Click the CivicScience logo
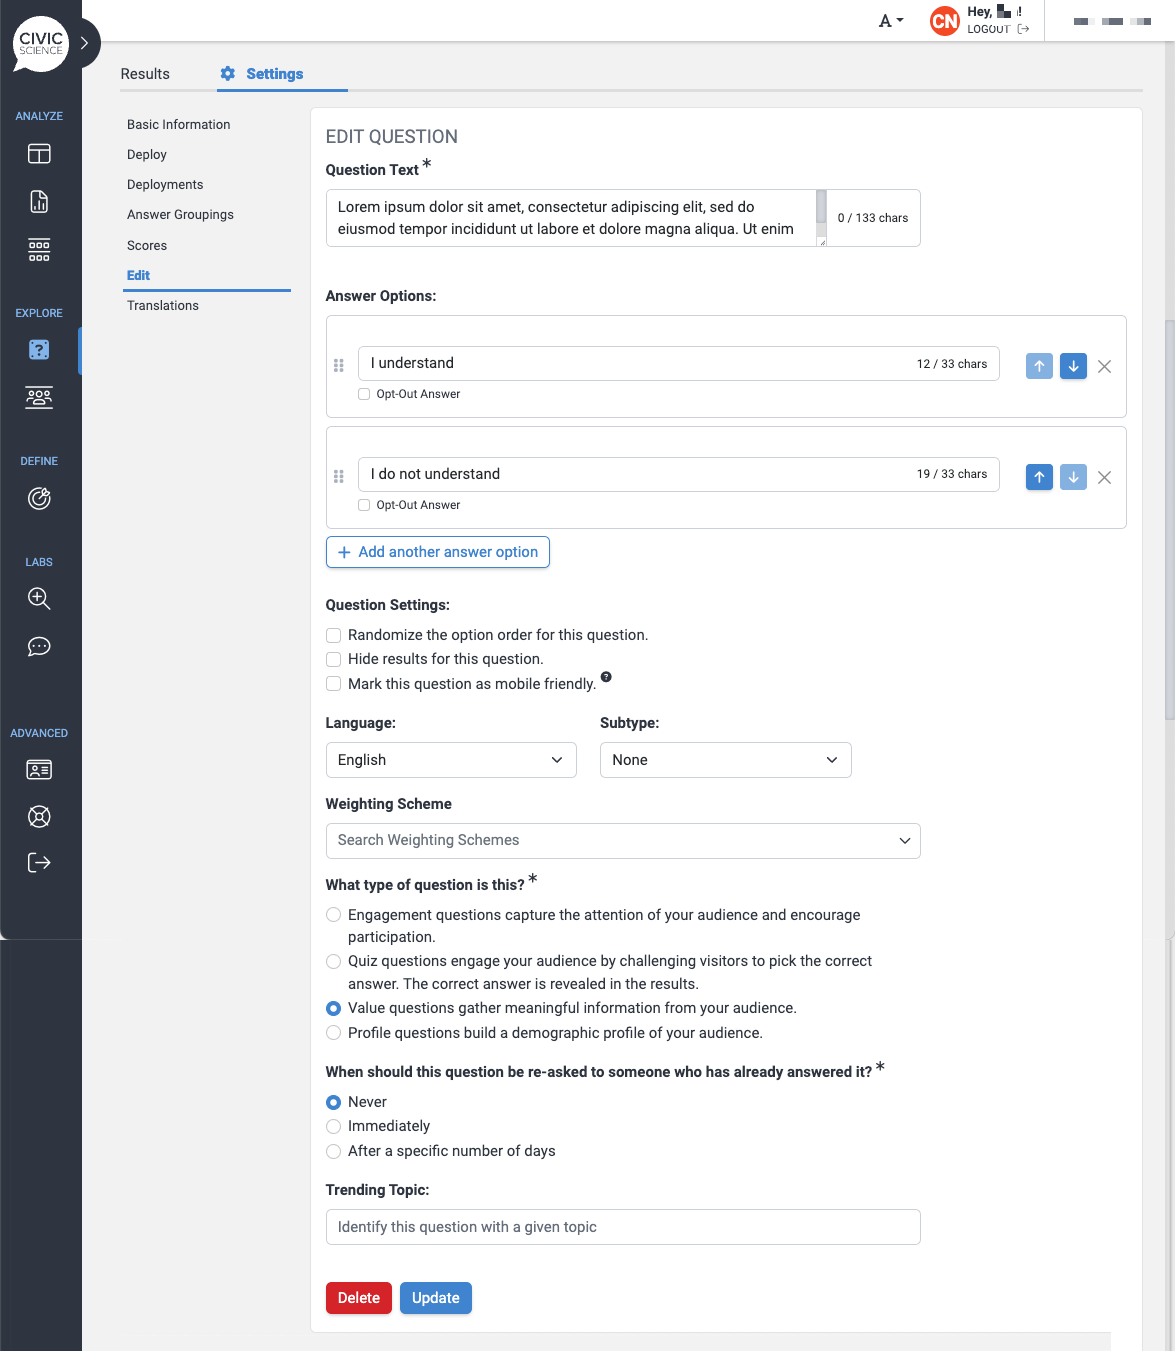The image size is (1175, 1351). coord(40,44)
